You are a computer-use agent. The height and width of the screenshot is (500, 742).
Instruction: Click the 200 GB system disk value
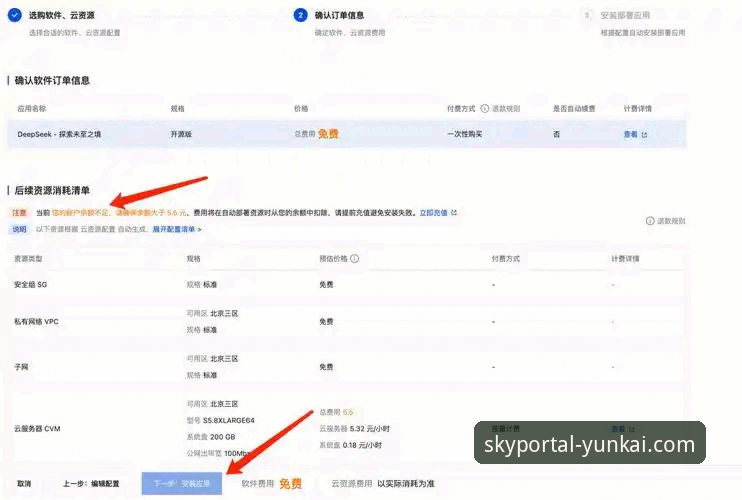coord(223,437)
